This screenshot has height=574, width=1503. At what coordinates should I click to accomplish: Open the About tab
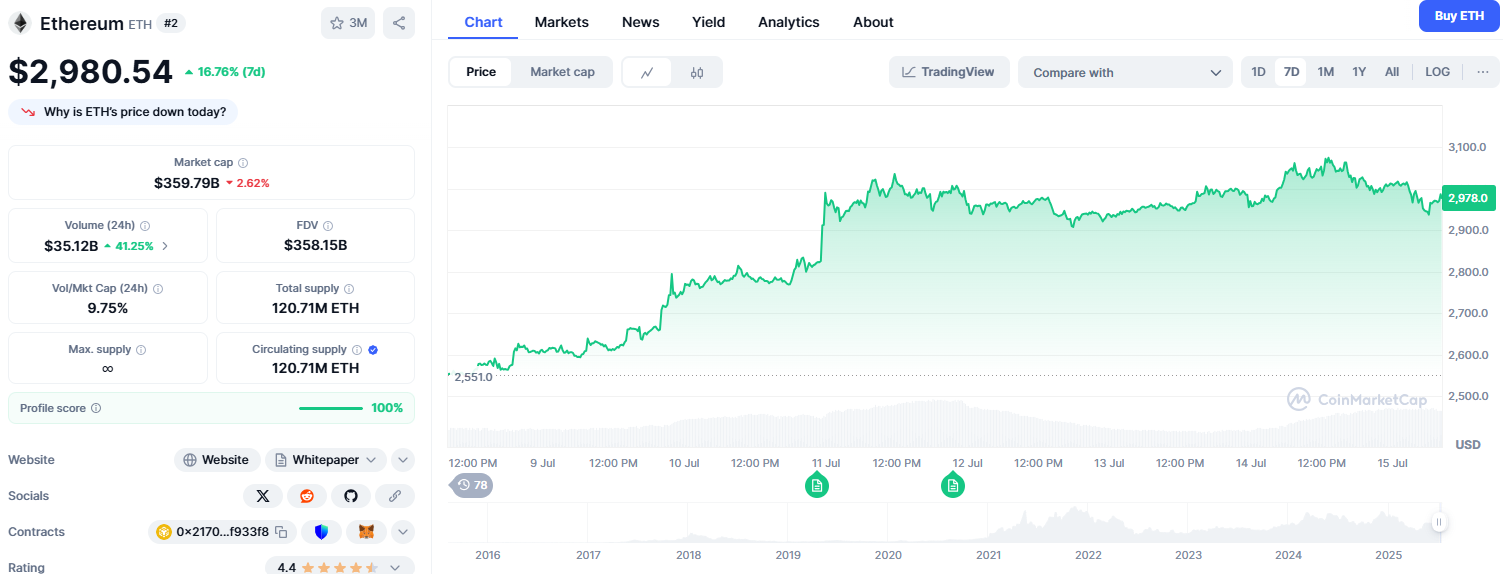pyautogui.click(x=873, y=22)
